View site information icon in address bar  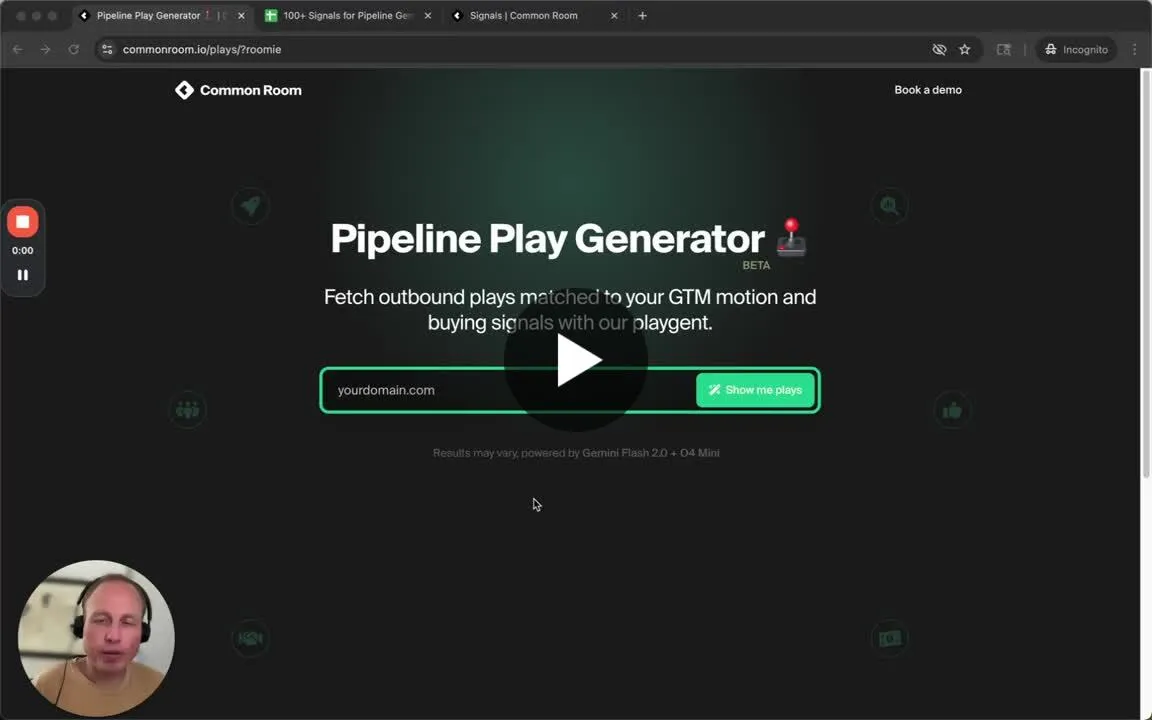(x=107, y=49)
